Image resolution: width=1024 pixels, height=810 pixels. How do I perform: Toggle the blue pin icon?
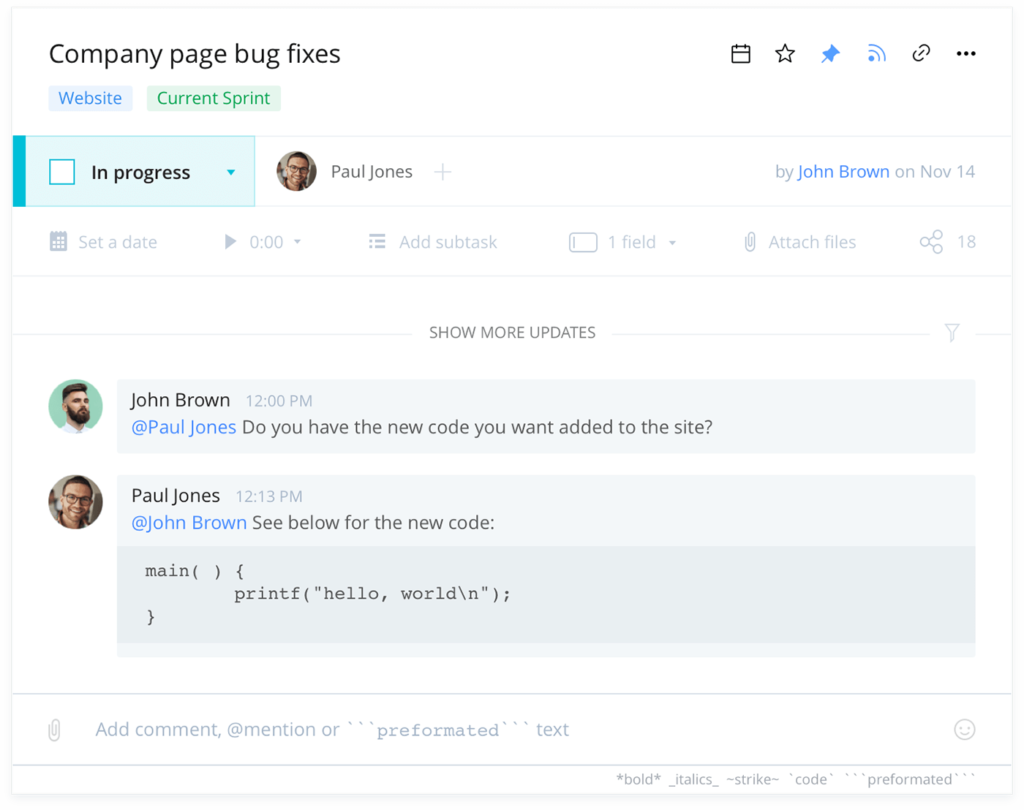[x=830, y=54]
